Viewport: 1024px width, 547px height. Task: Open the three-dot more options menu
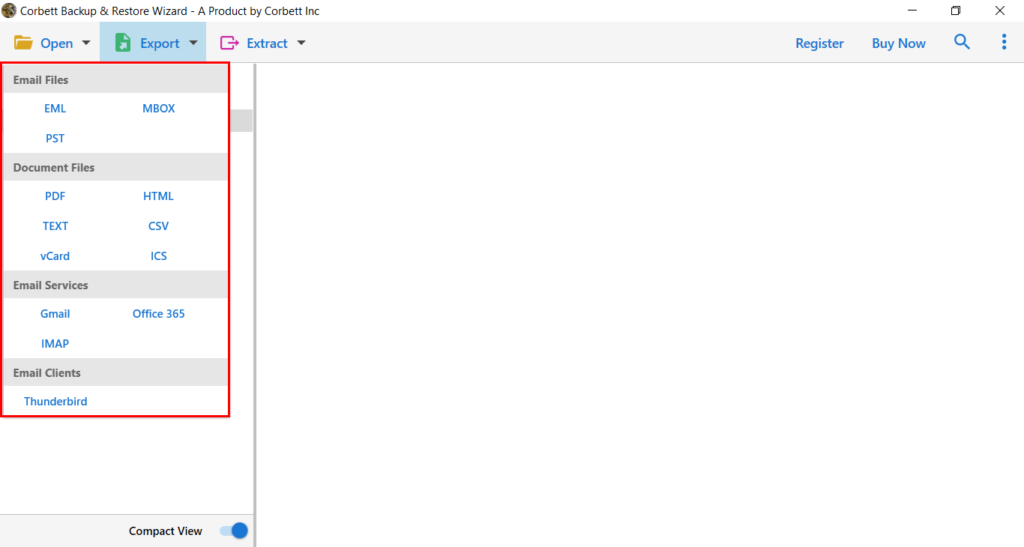[1004, 42]
